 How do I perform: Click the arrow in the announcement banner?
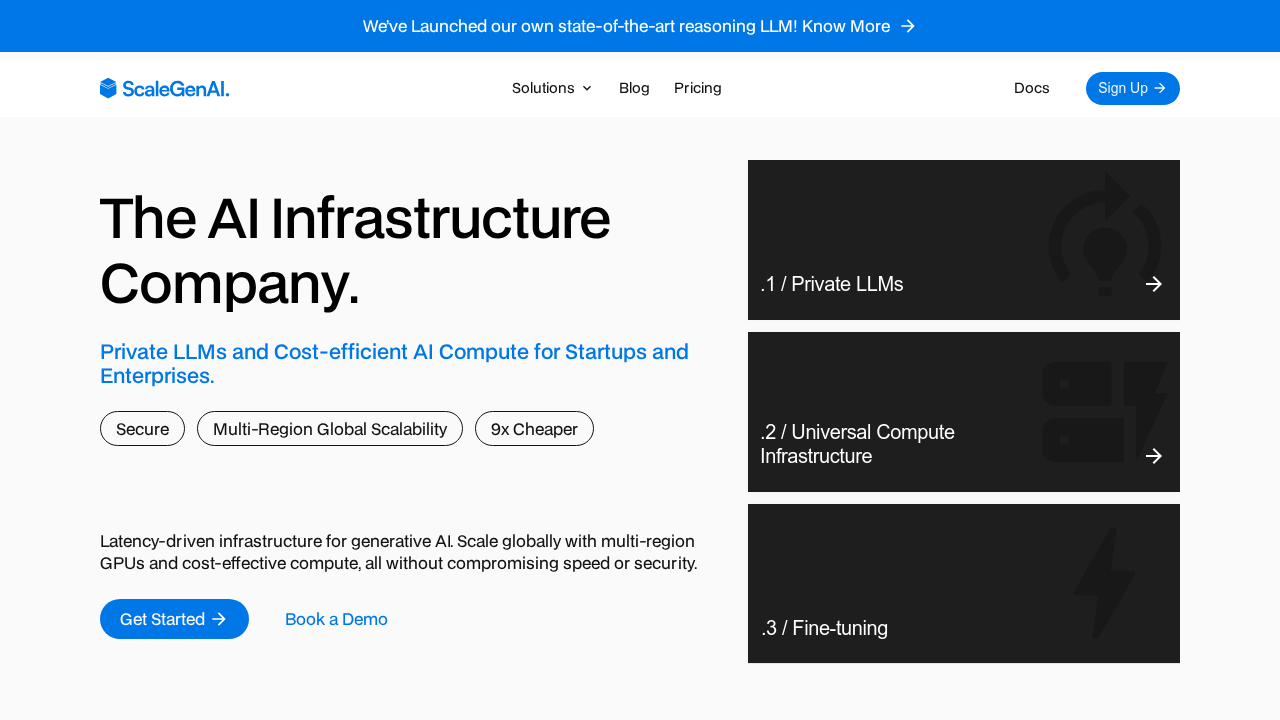(x=908, y=26)
